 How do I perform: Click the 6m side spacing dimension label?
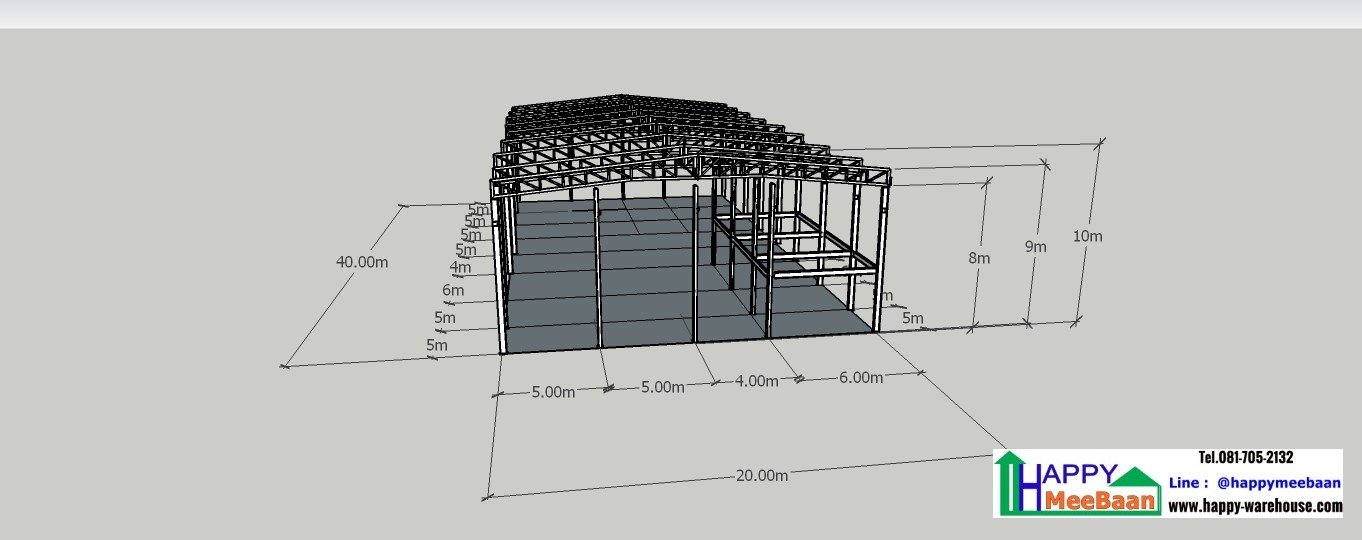(453, 291)
